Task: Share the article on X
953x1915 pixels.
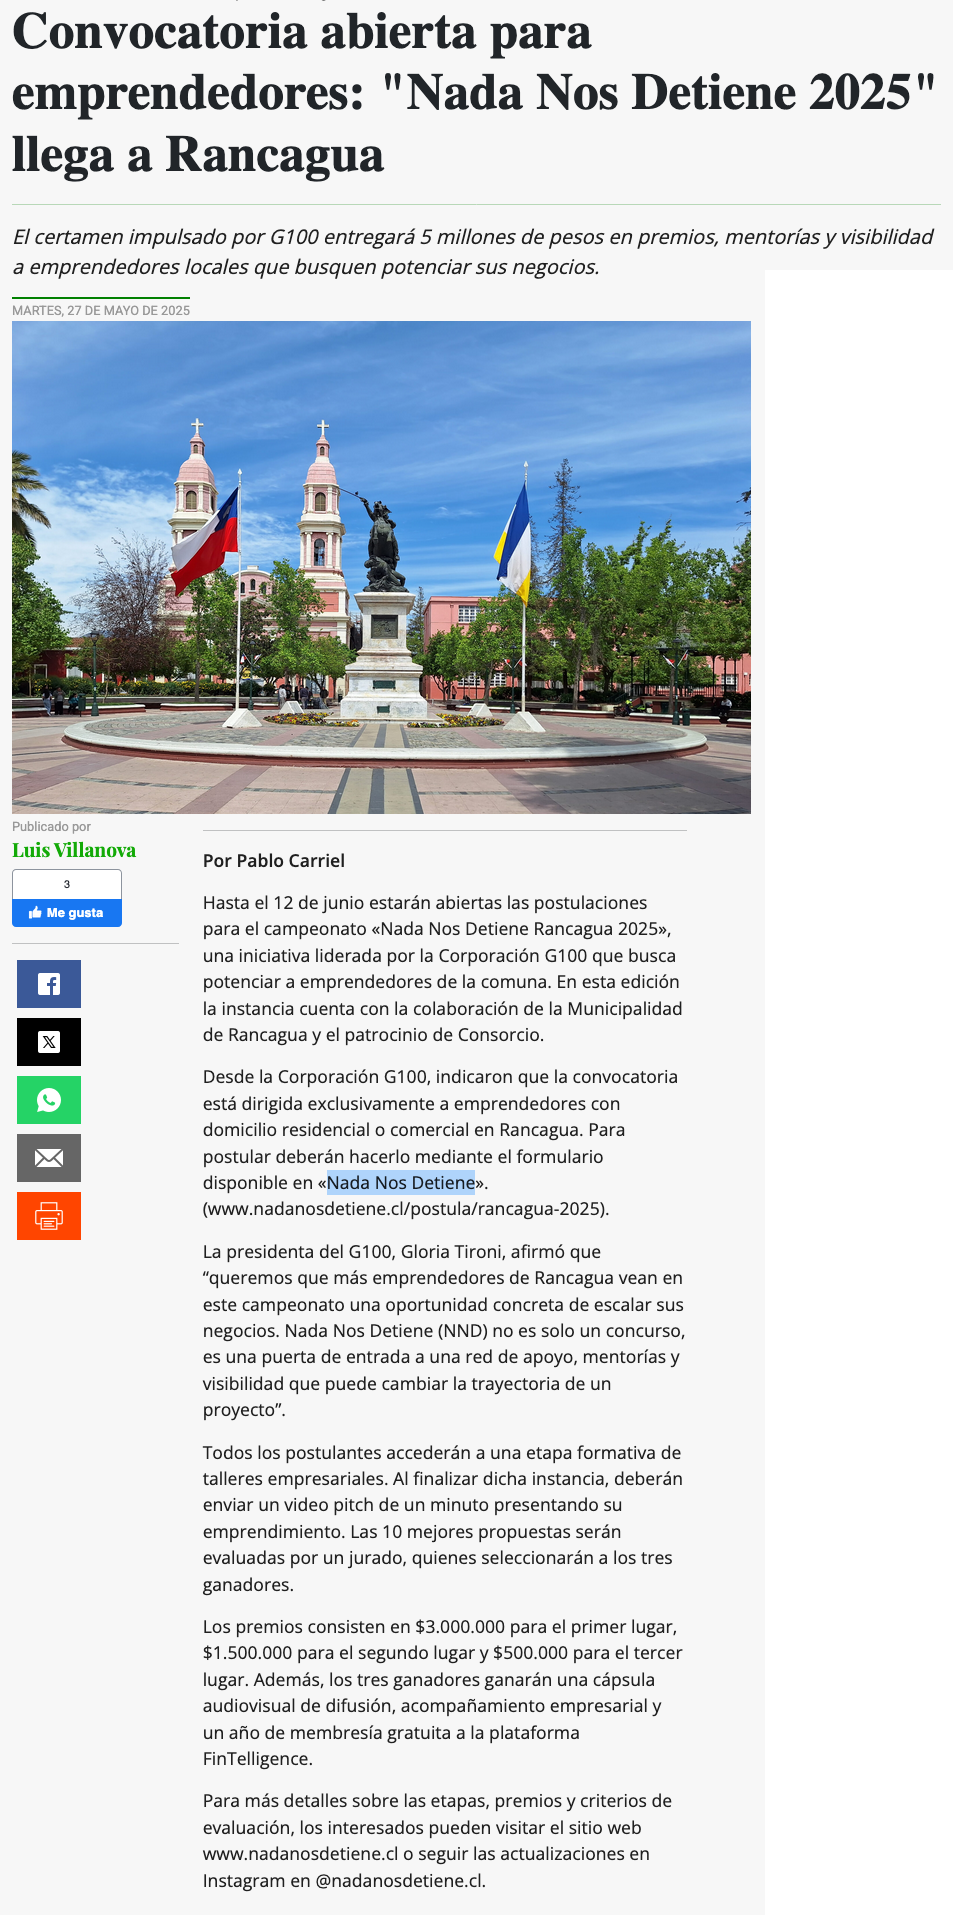Action: click(x=49, y=1042)
